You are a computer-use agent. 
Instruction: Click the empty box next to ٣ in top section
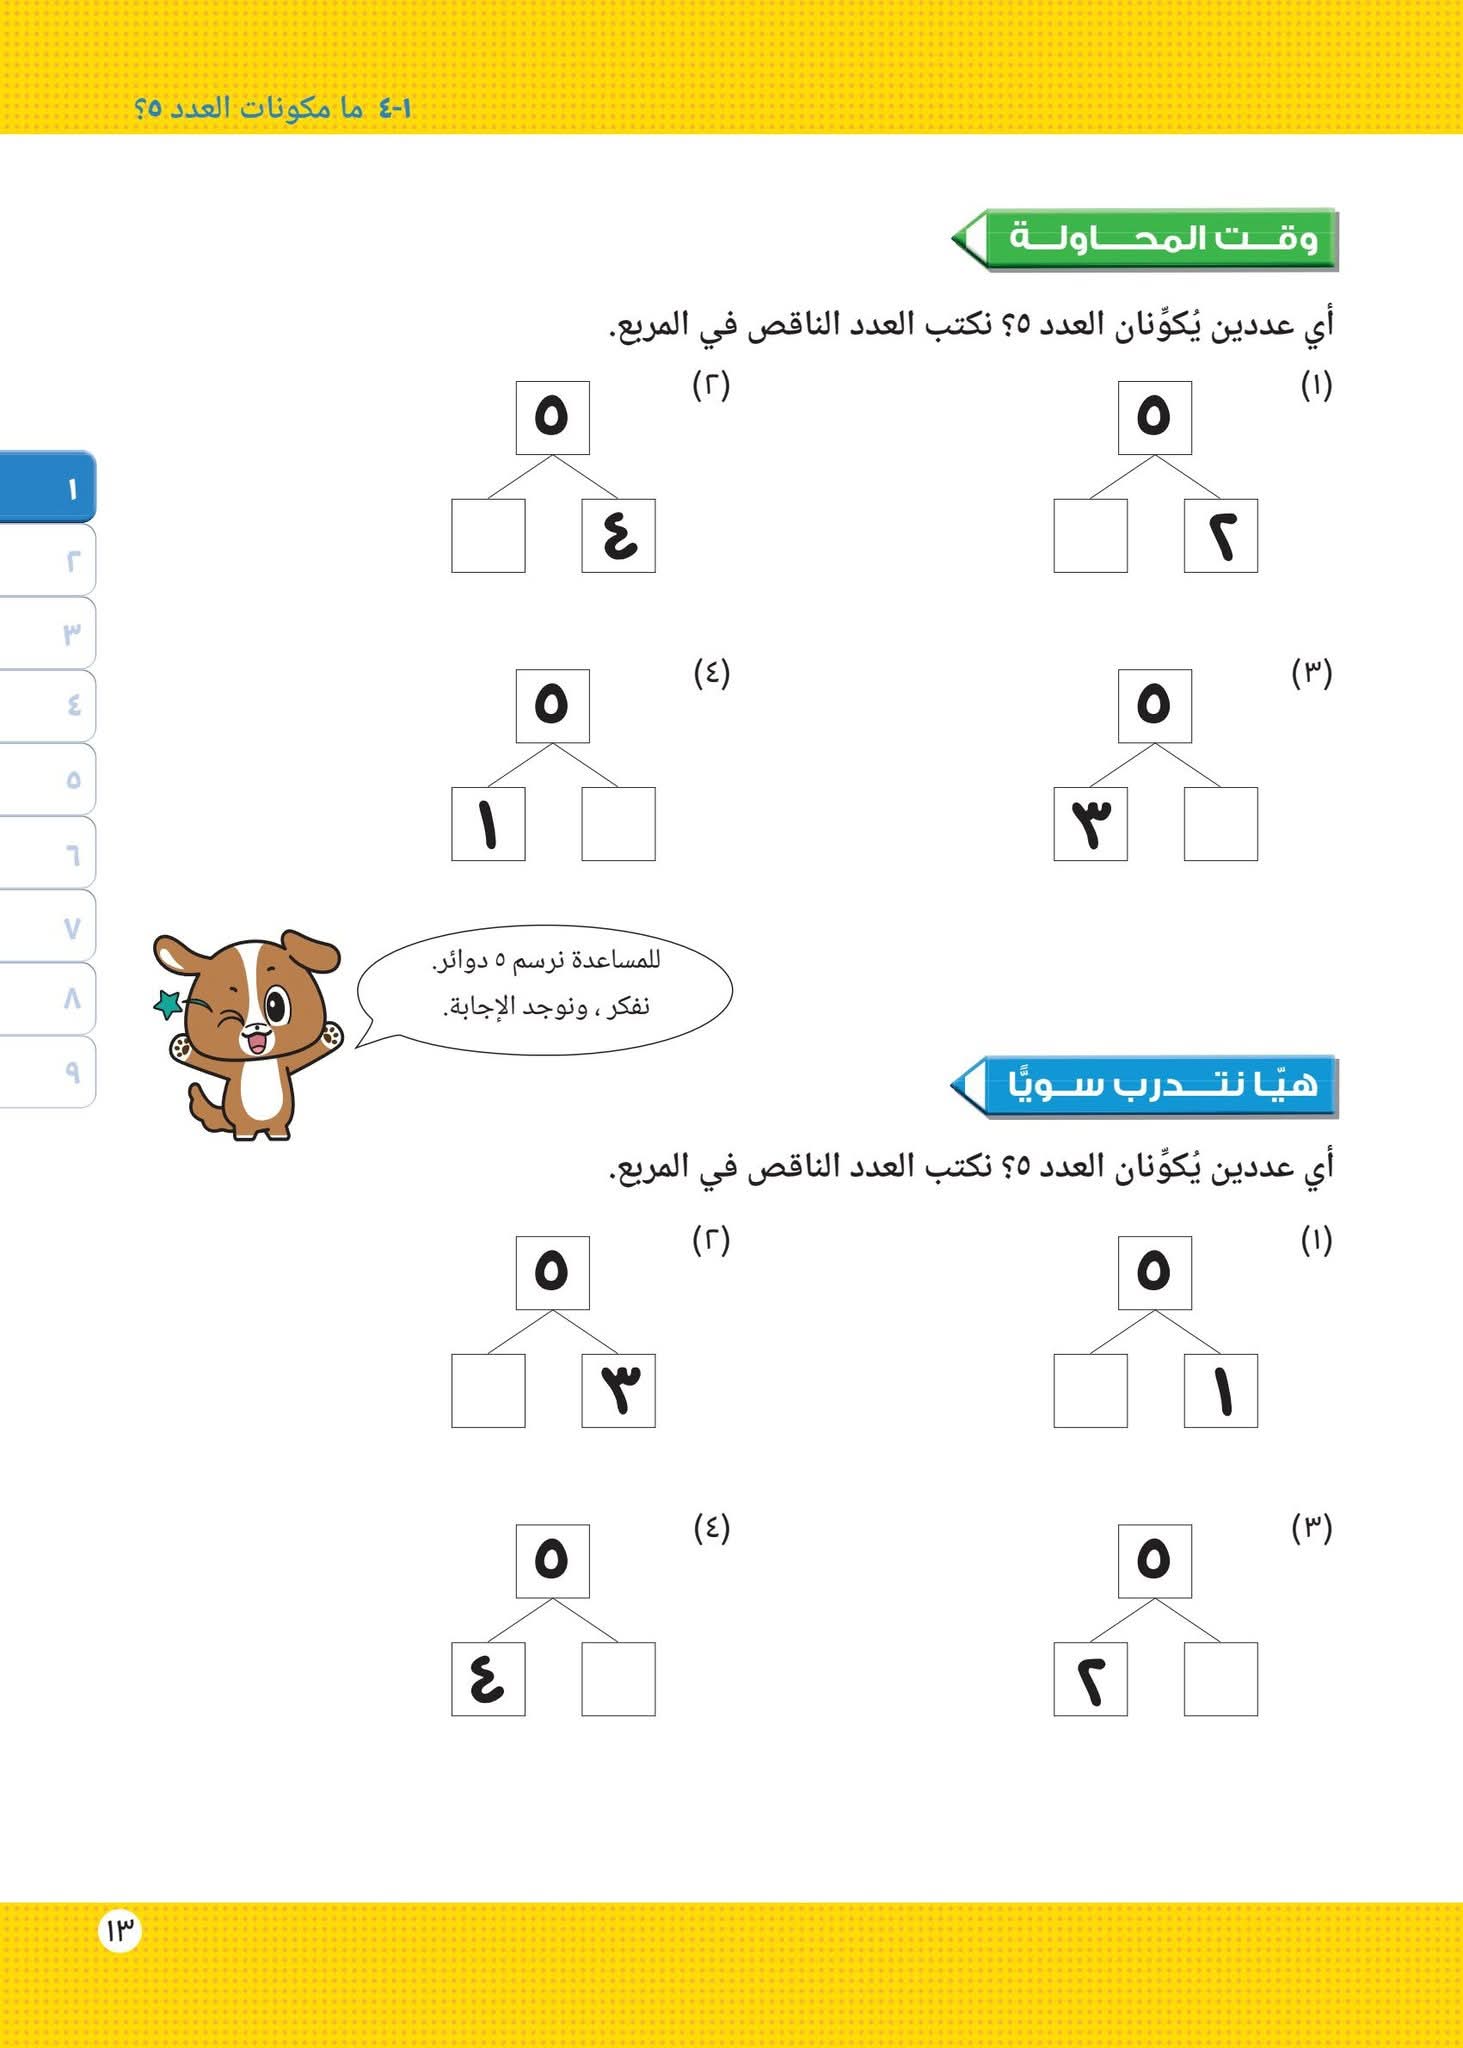(1220, 824)
